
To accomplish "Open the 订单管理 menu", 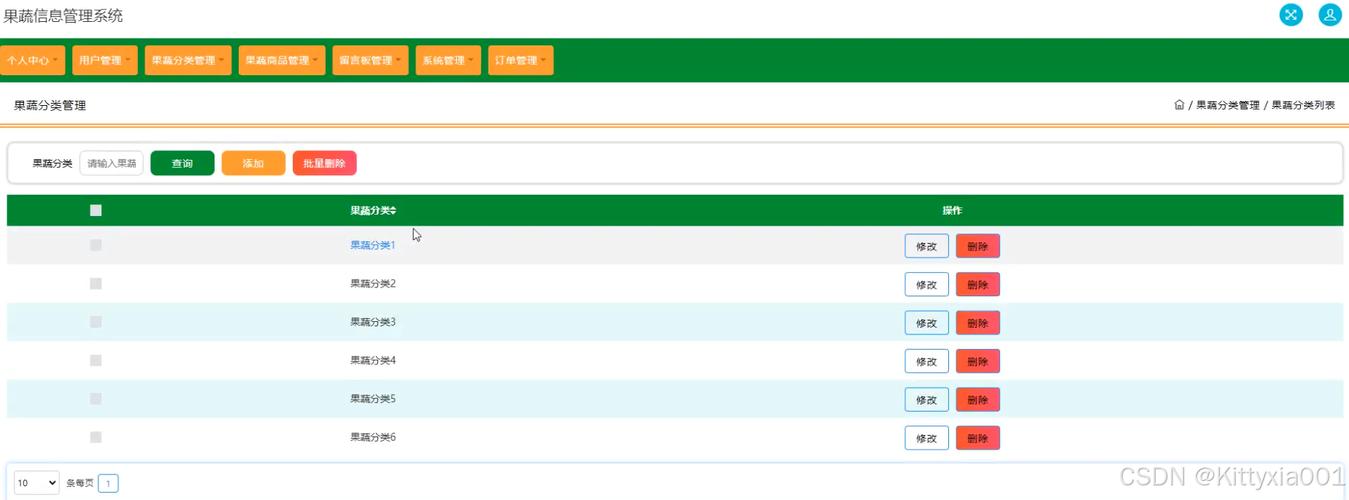I will pos(520,60).
